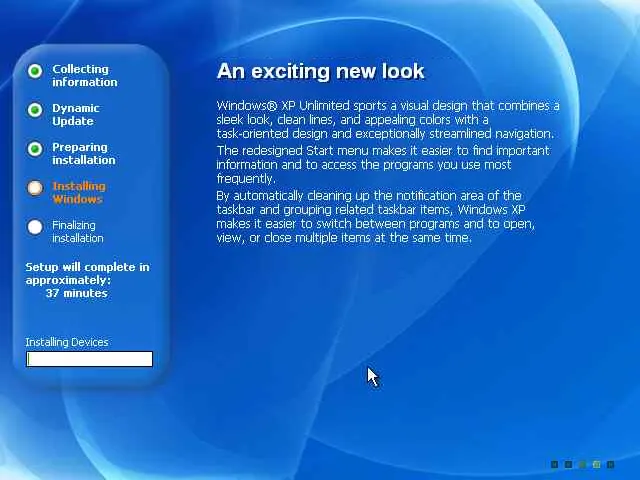This screenshot has width=640, height=480.
Task: Click the green Preparing installation step indicator
Action: tap(35, 149)
